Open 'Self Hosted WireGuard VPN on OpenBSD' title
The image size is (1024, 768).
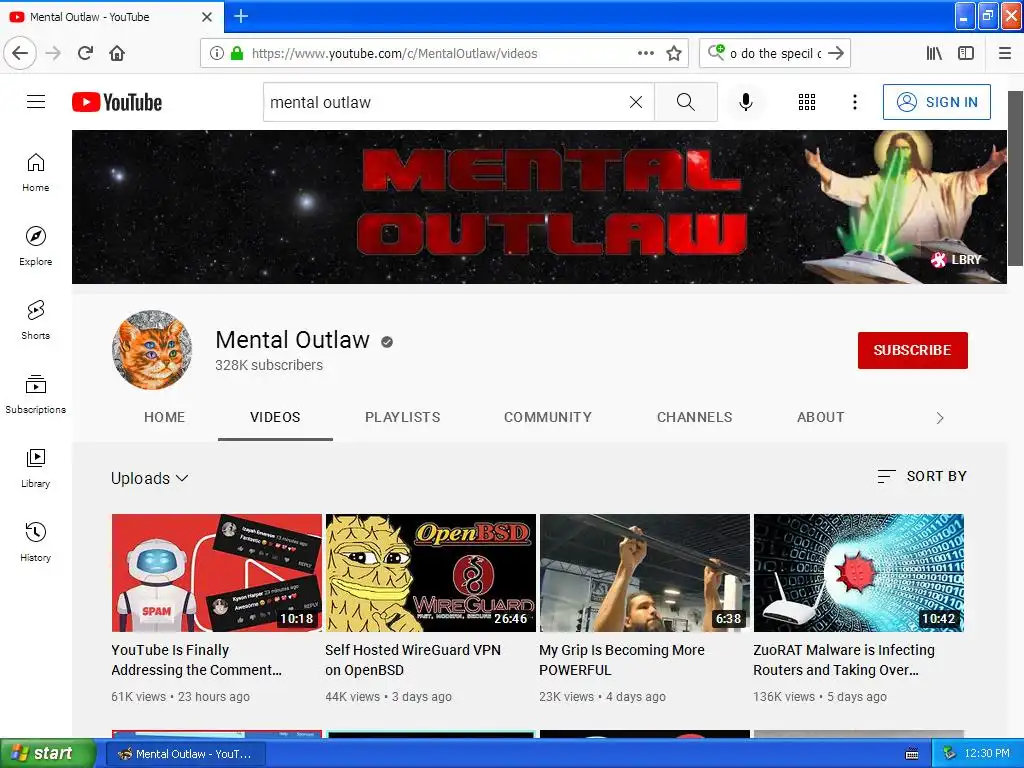(x=413, y=660)
